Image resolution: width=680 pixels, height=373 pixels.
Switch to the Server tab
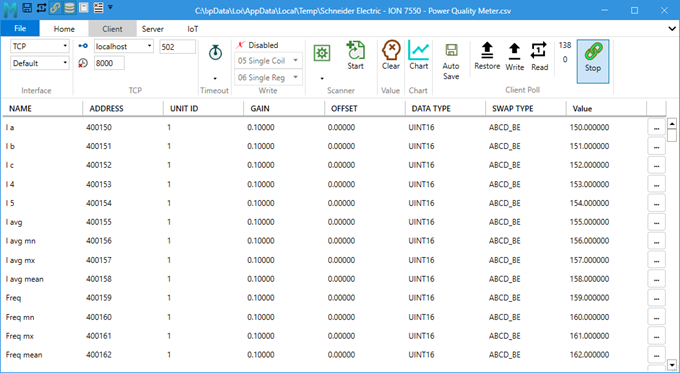point(153,29)
